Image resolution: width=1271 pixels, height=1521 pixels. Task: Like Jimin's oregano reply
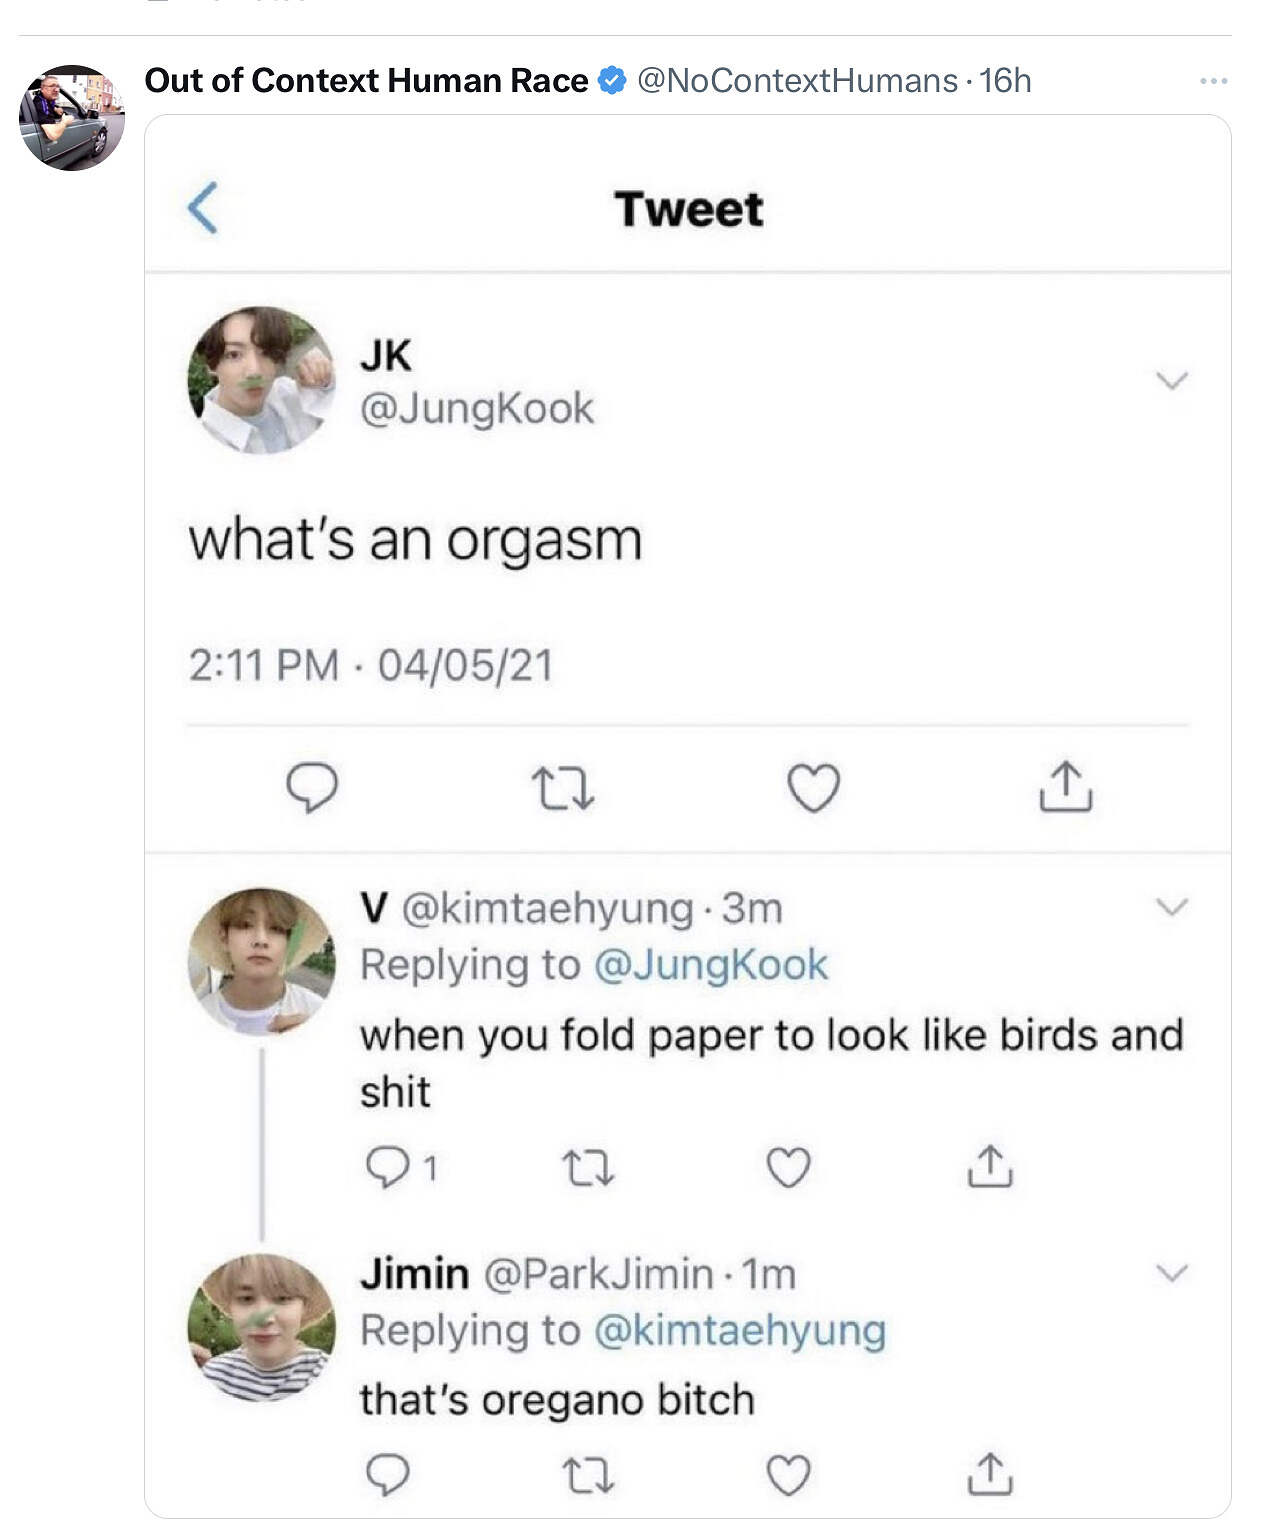(x=788, y=1475)
